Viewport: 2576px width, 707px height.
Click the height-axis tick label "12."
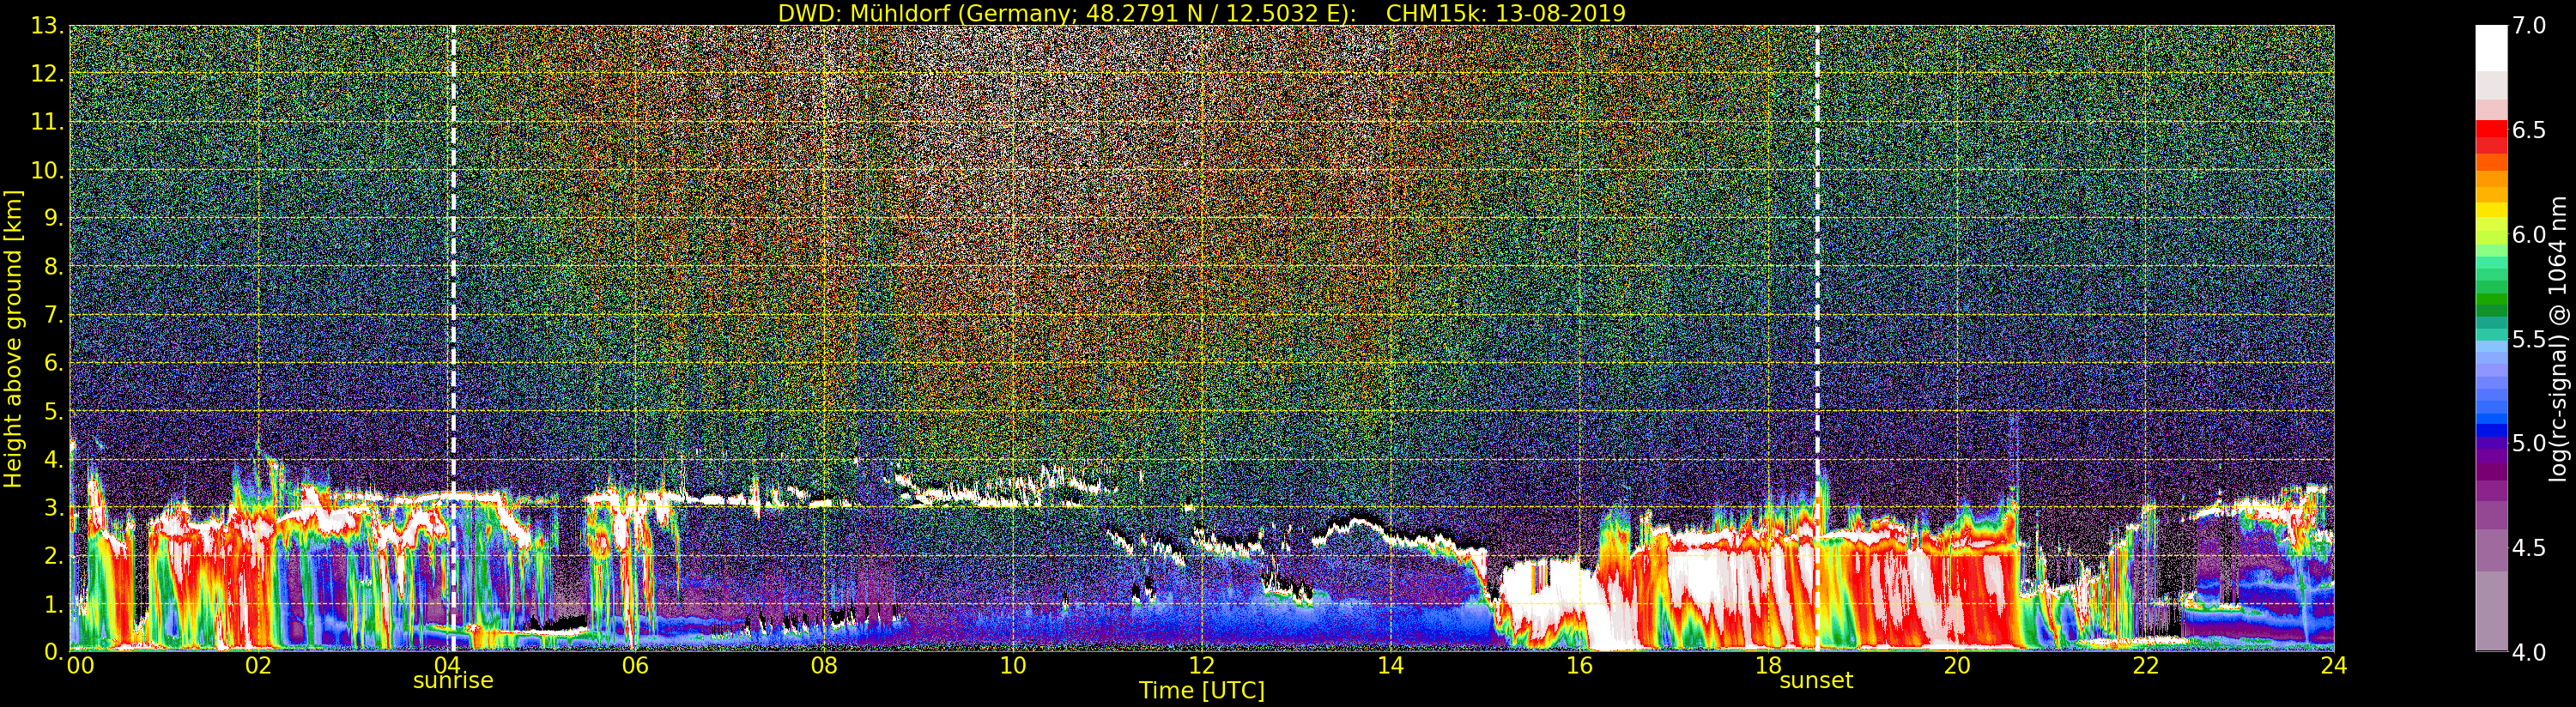pyautogui.click(x=47, y=74)
